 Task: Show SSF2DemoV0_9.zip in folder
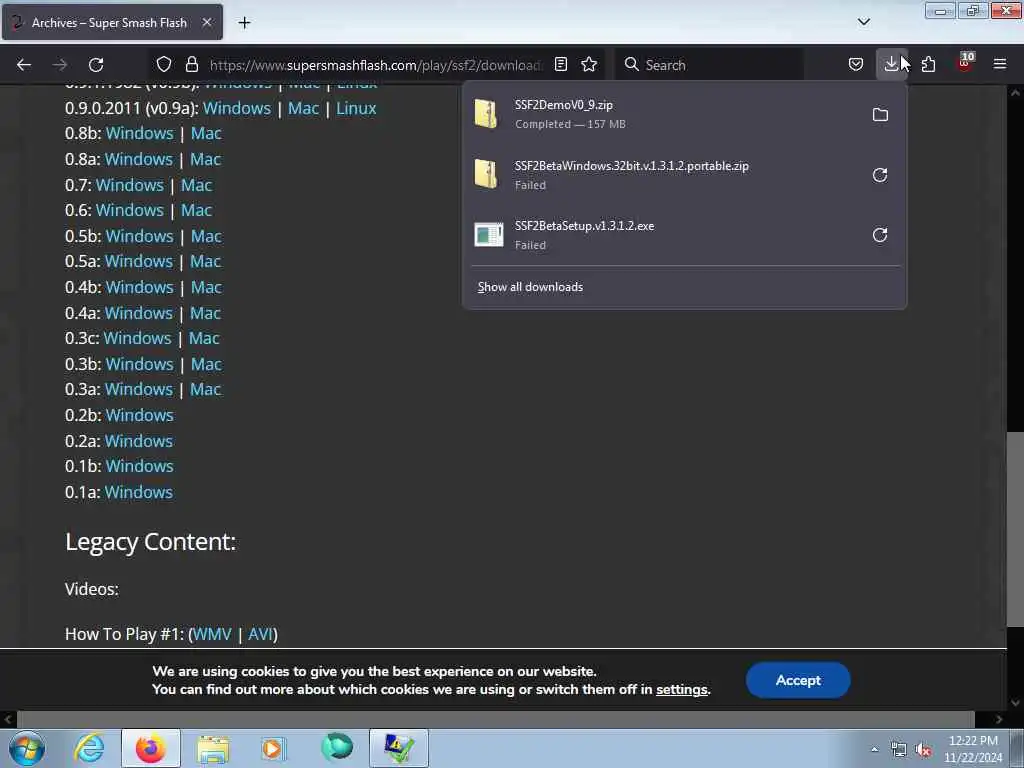coord(880,115)
